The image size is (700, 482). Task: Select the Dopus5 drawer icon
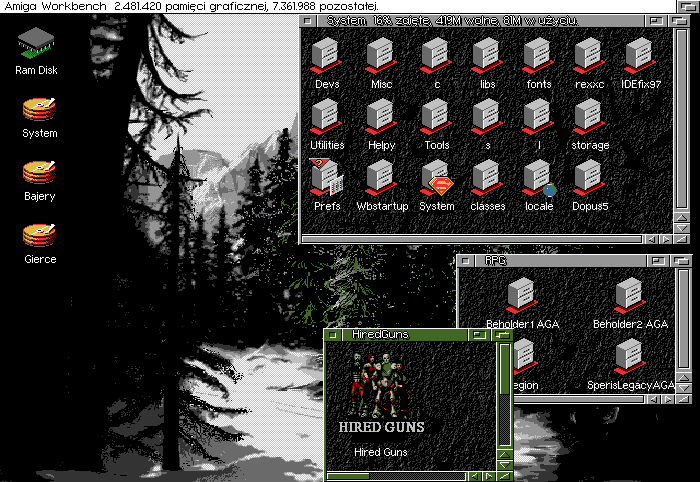pos(589,185)
